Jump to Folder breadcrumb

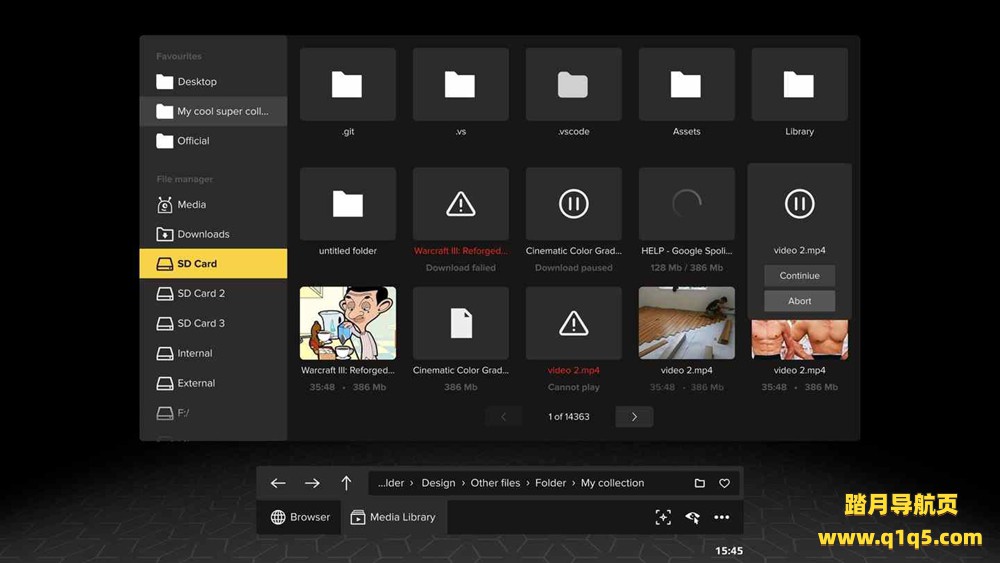pos(550,483)
